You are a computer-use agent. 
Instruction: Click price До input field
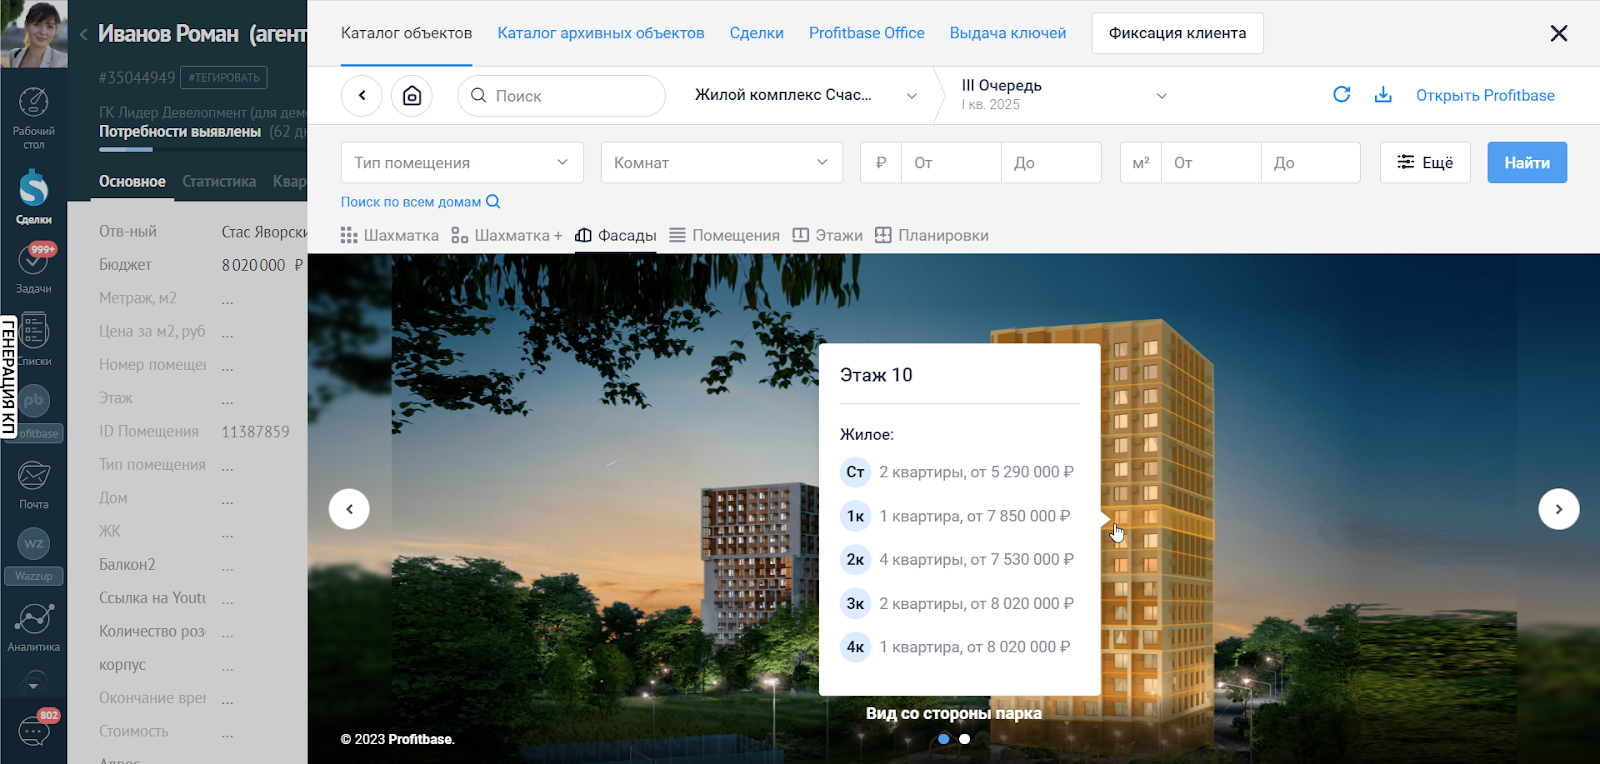tap(1051, 162)
